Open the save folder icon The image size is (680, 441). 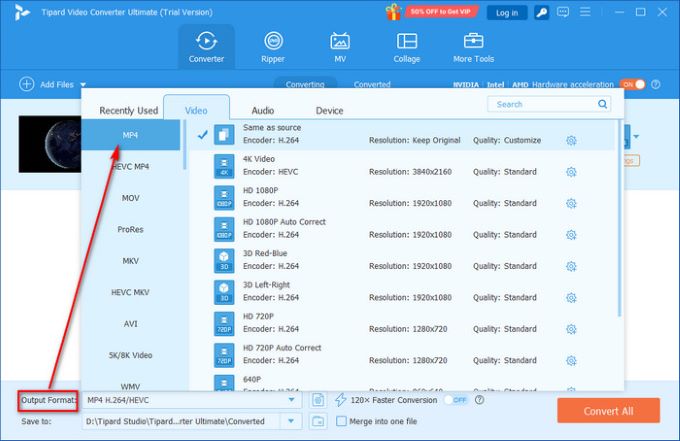click(317, 421)
